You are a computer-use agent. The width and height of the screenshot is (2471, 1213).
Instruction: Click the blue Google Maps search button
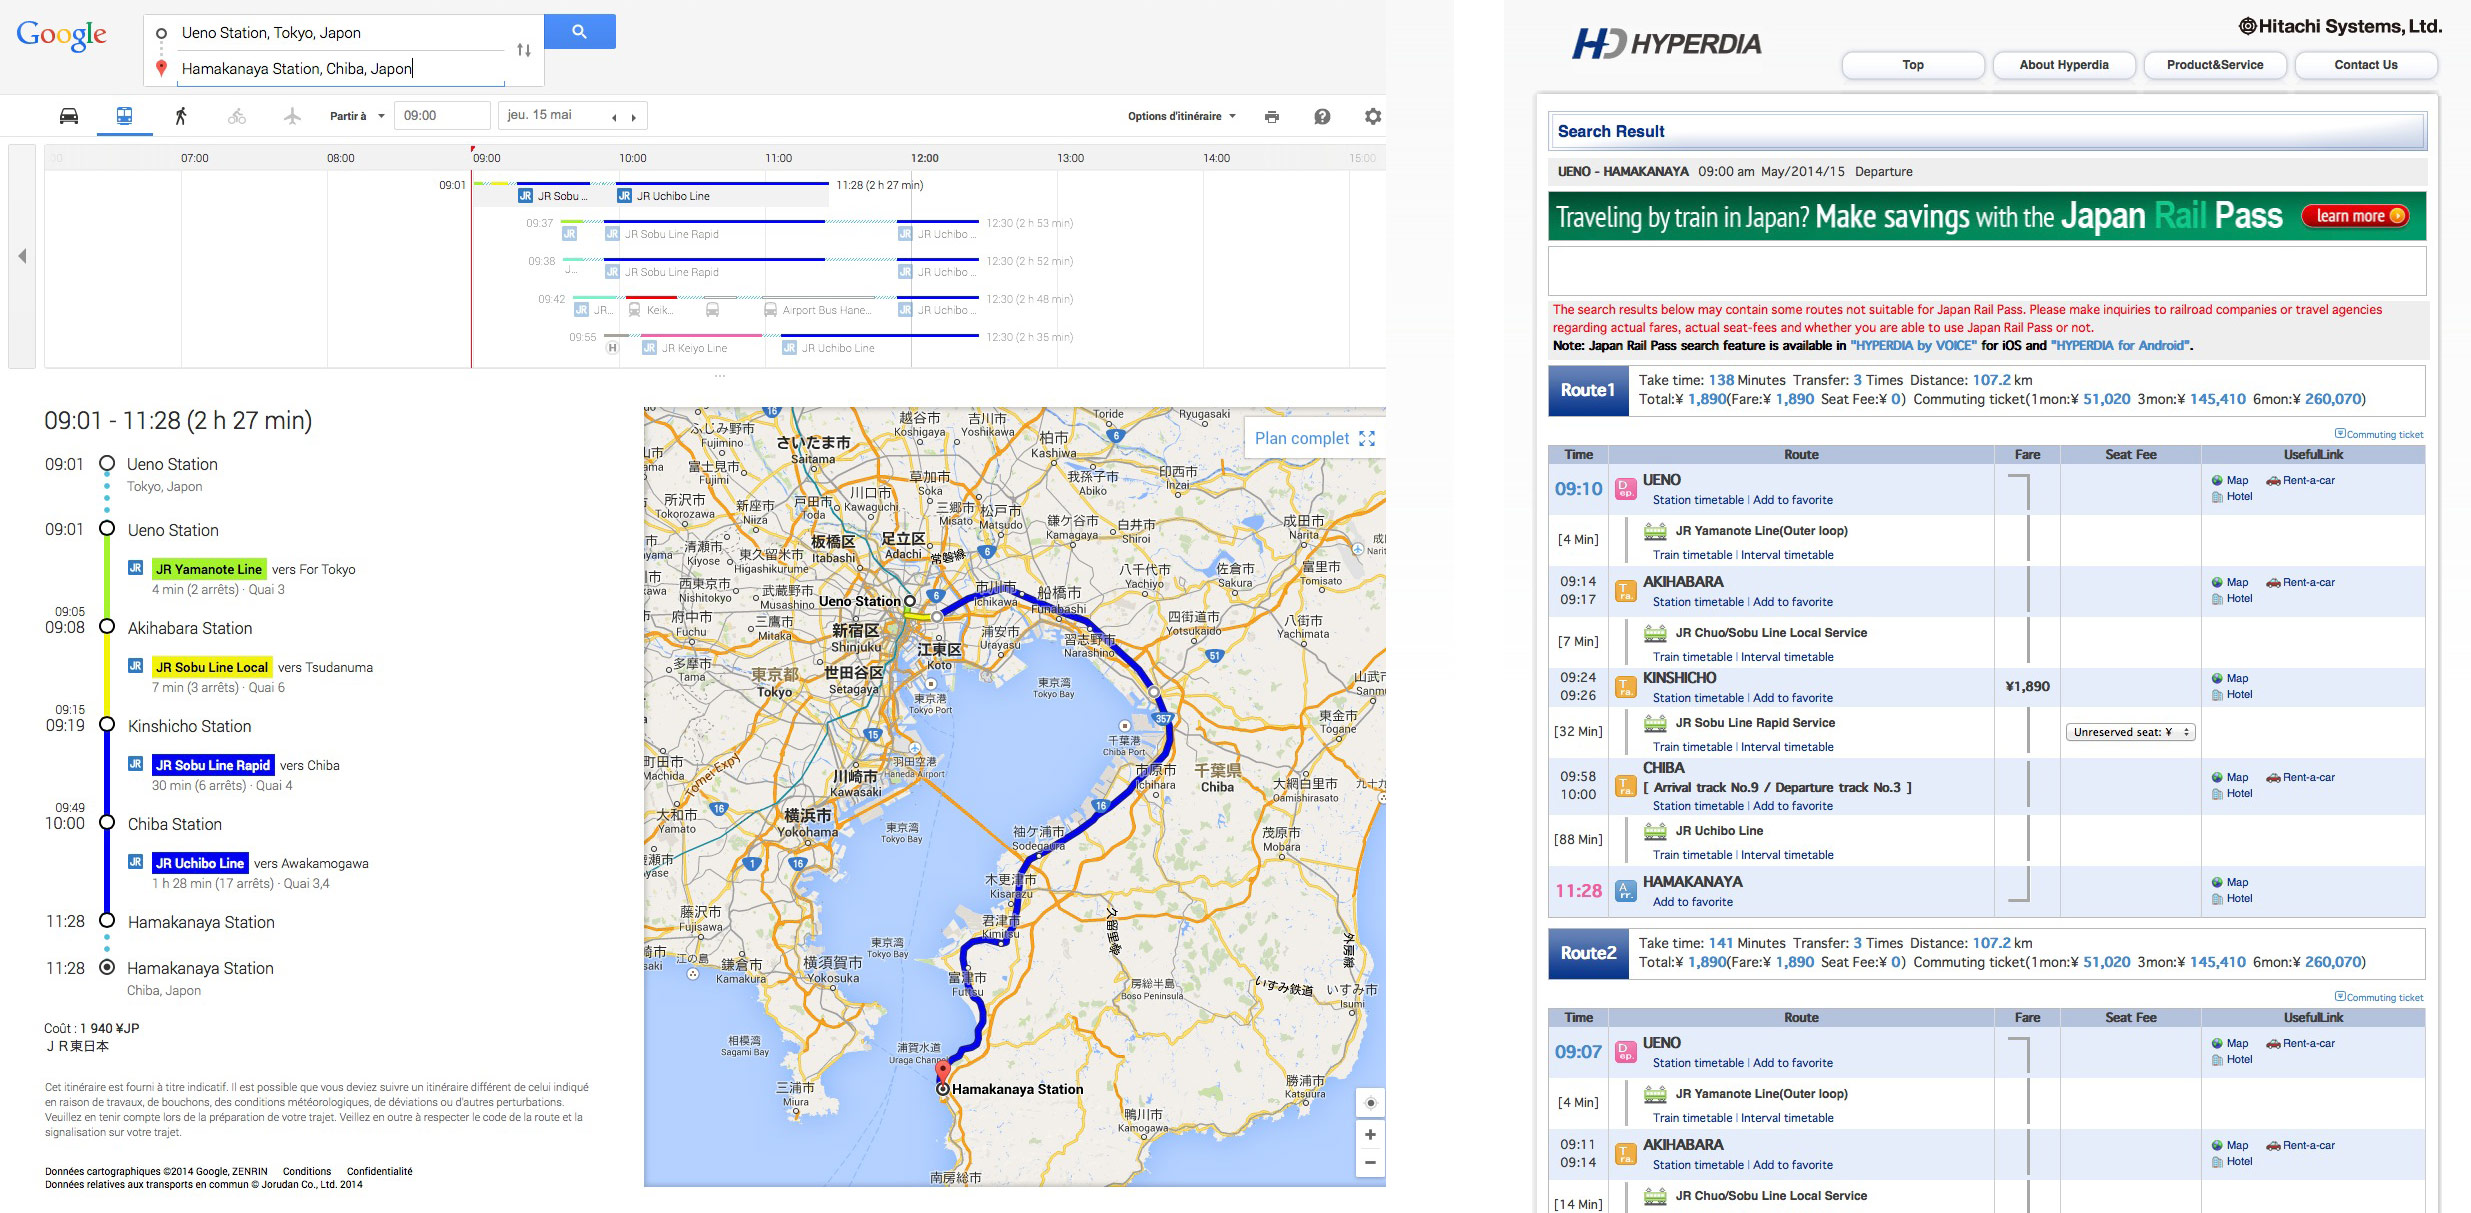(579, 31)
